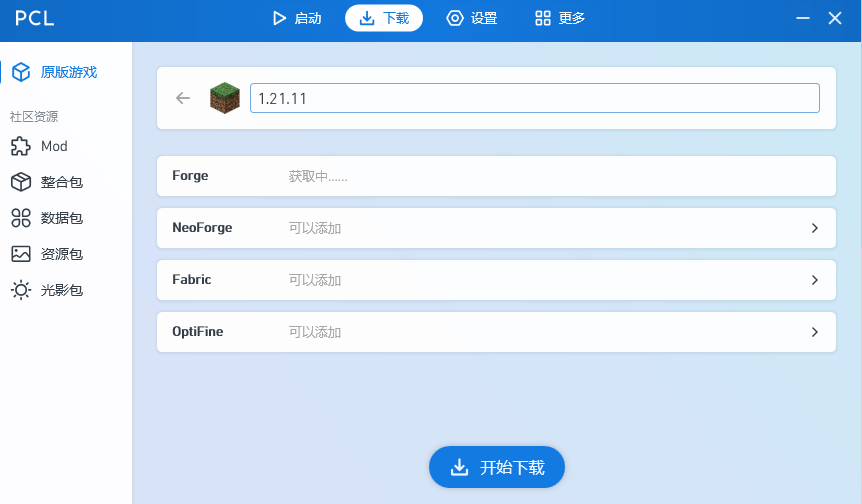Close the PCL launcher window

tap(835, 18)
